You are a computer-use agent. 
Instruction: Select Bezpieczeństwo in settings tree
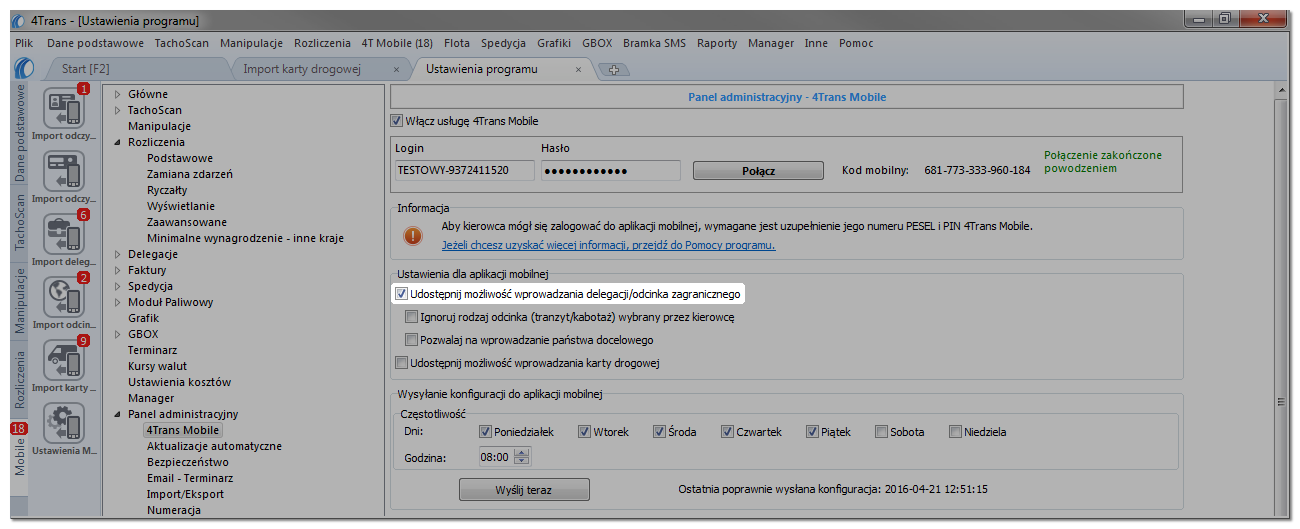(x=187, y=462)
